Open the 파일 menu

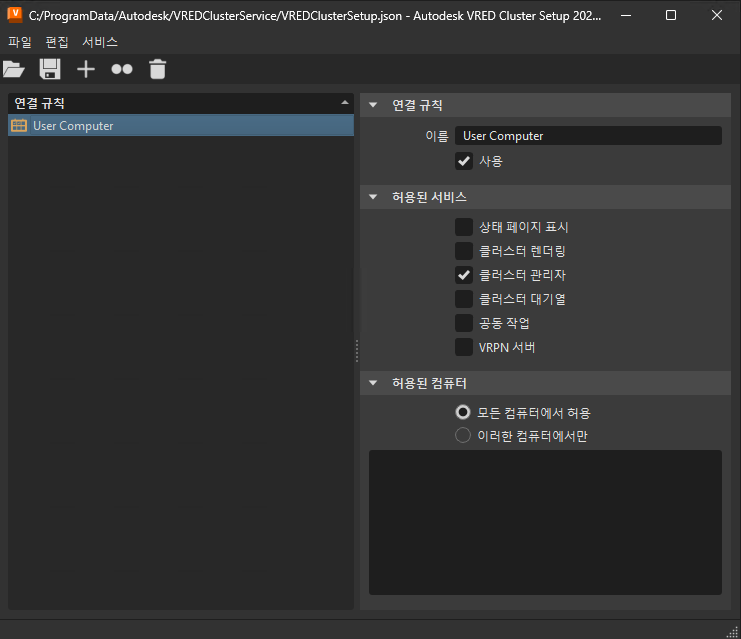pos(20,42)
